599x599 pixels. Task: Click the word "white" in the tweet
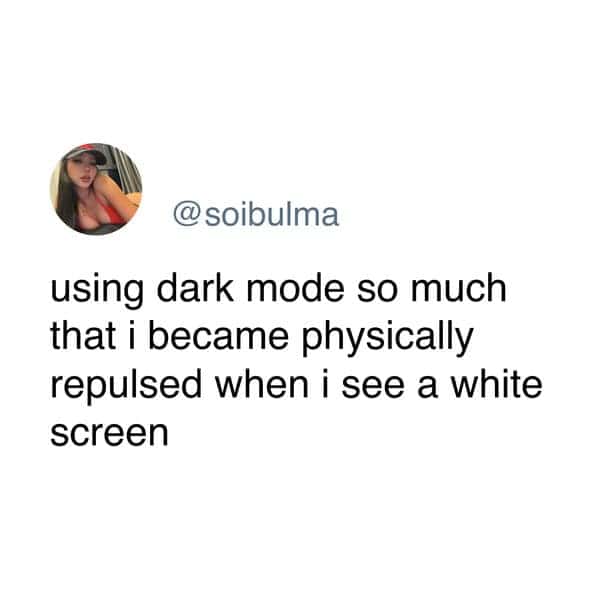pos(497,384)
